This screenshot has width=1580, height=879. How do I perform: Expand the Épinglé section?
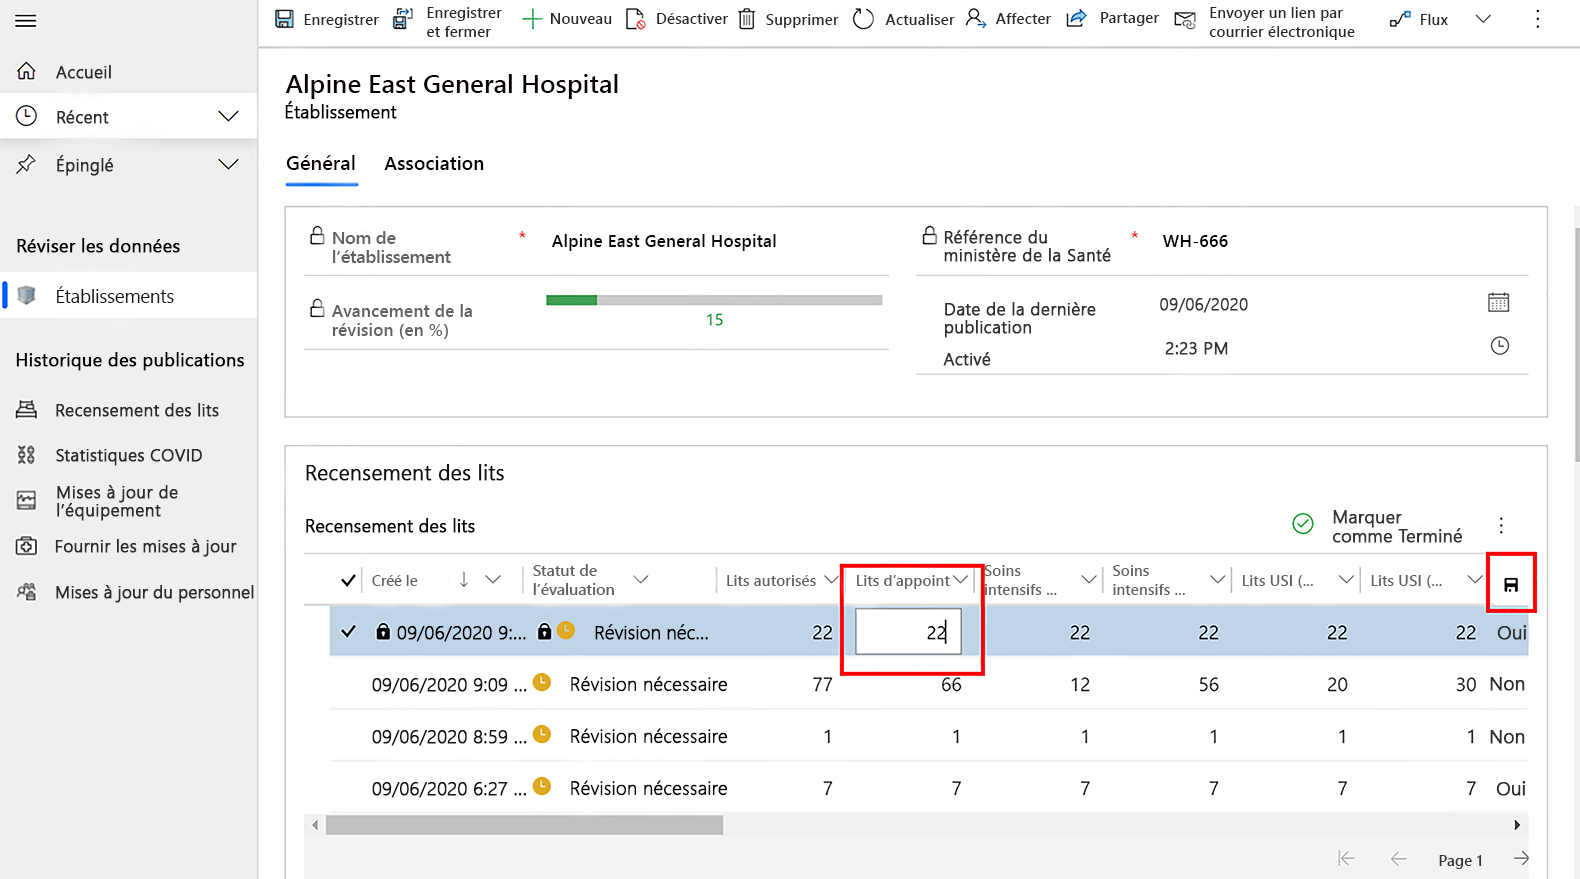click(x=228, y=164)
